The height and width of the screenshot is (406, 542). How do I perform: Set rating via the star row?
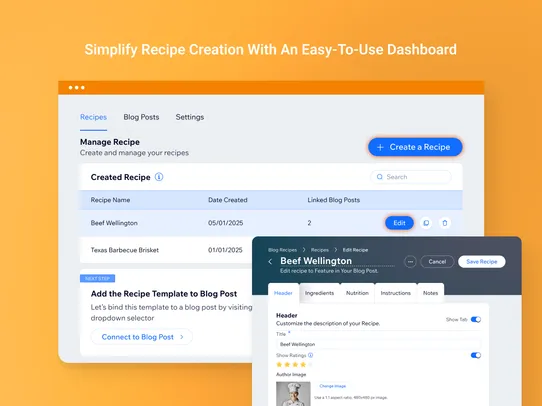[295, 365]
